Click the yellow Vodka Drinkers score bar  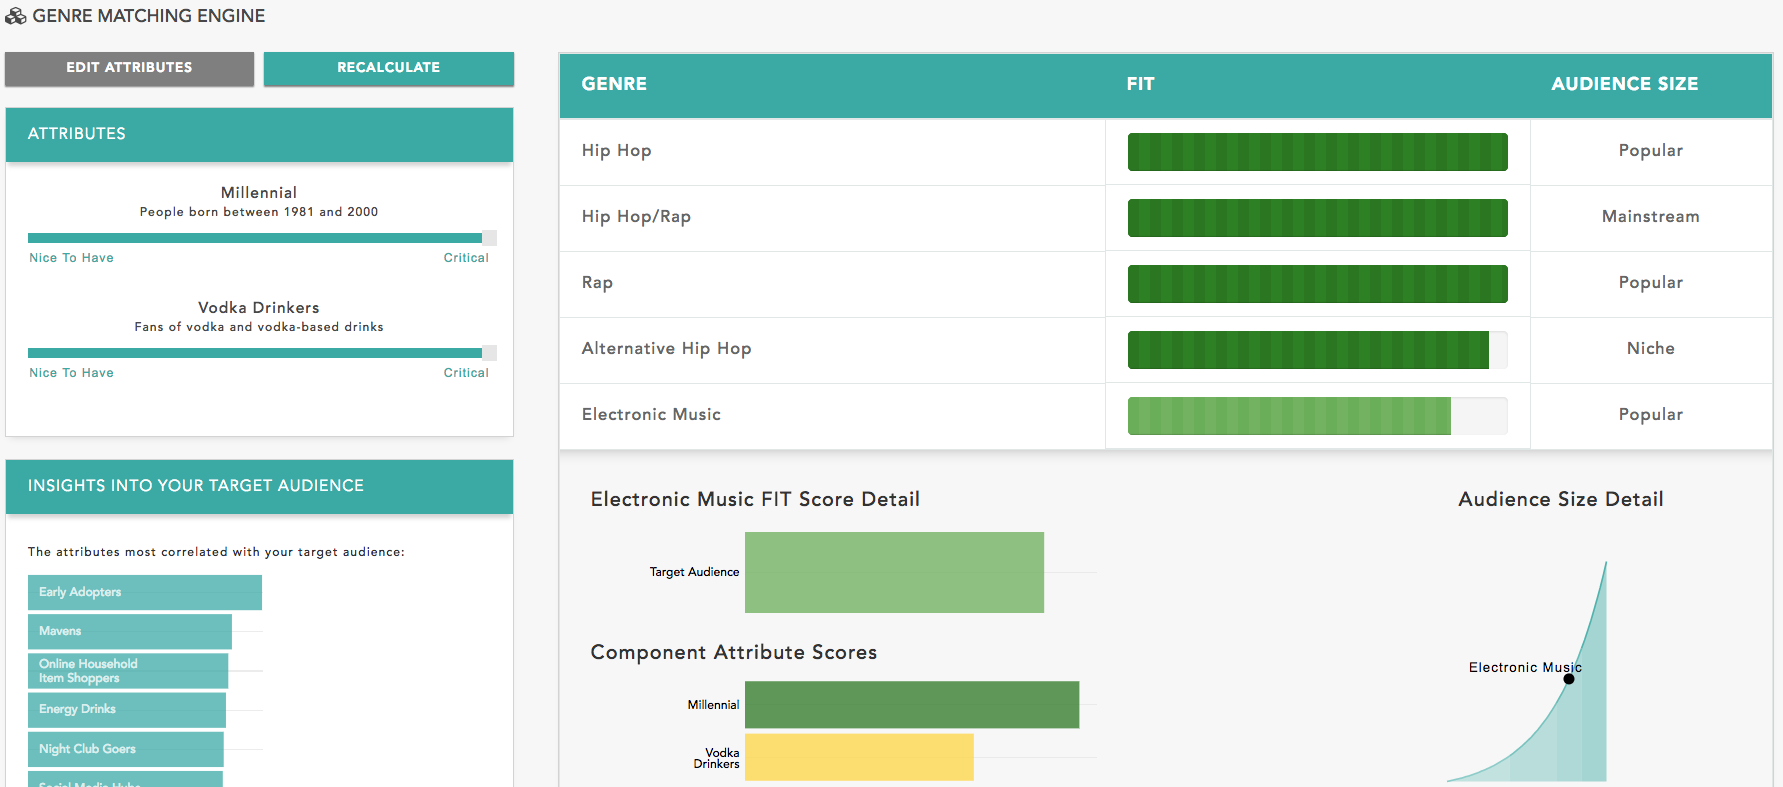859,757
